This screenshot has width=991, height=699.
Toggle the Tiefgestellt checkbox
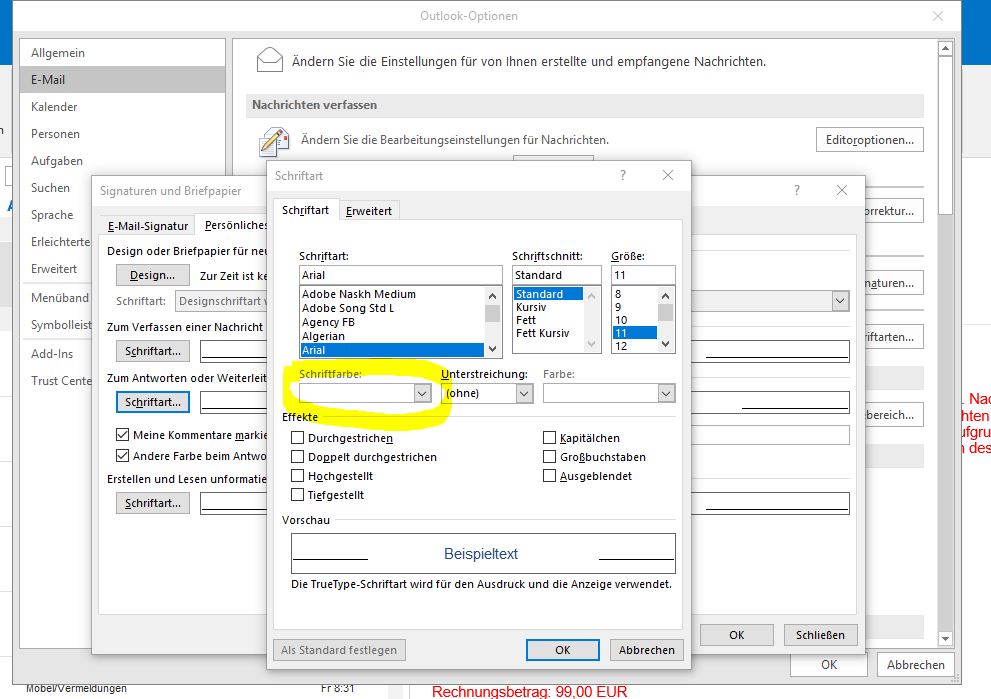pos(297,495)
